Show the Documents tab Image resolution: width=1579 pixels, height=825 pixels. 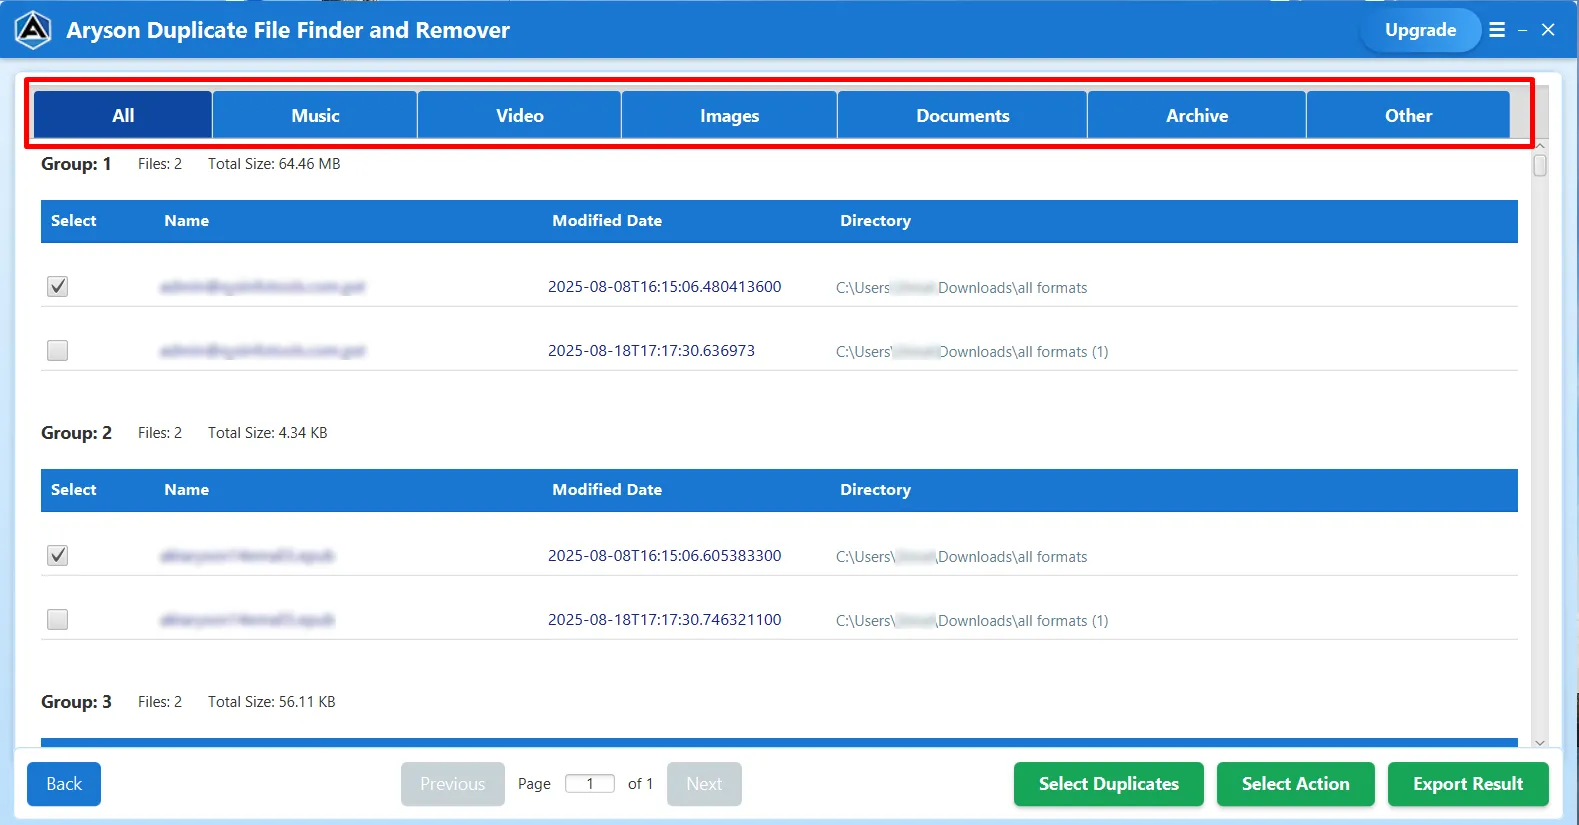[x=962, y=116]
